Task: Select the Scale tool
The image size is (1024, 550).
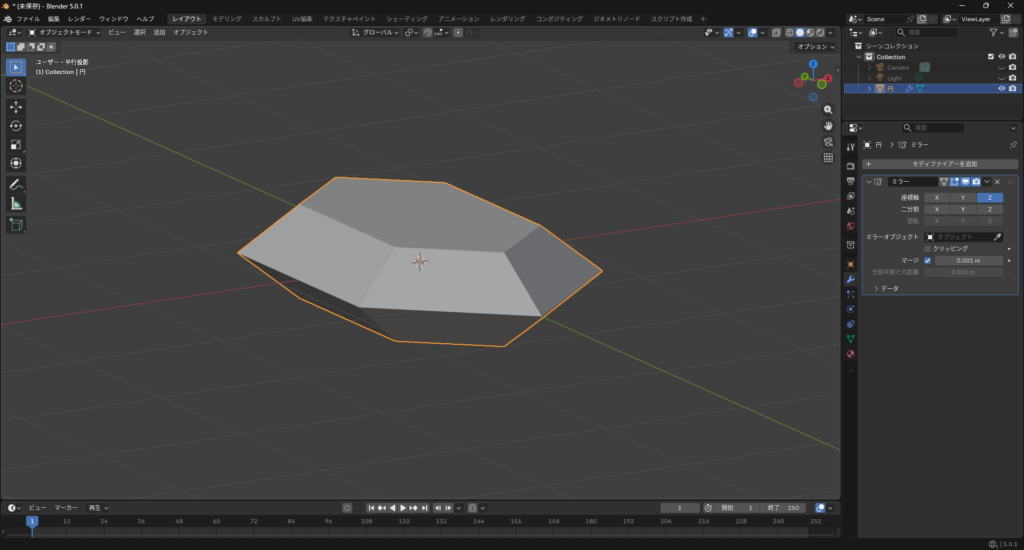Action: [16, 144]
